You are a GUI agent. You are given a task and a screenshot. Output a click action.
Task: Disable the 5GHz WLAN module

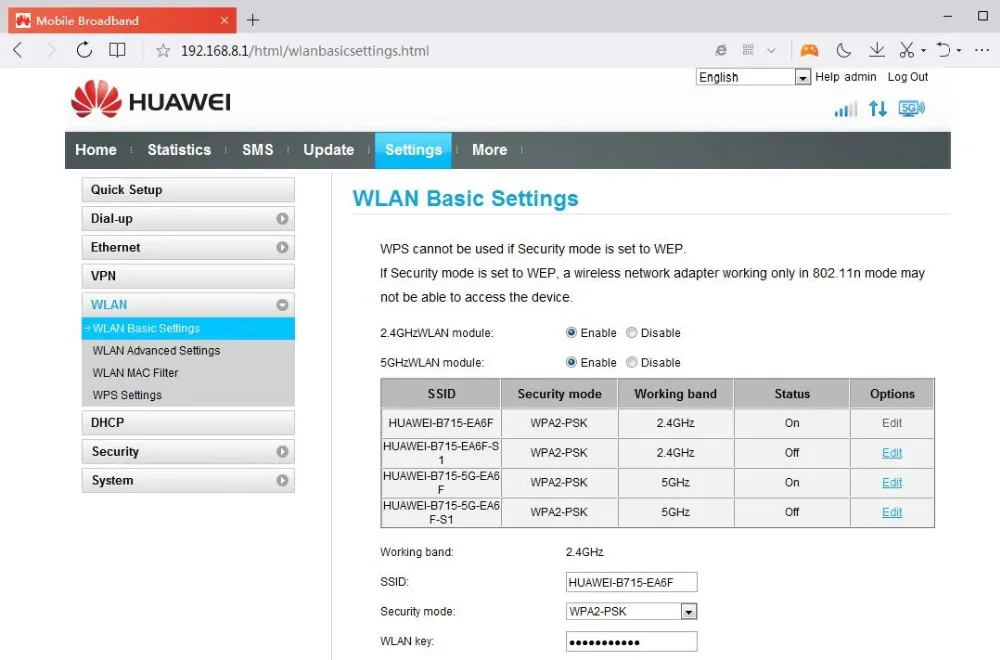tap(631, 362)
